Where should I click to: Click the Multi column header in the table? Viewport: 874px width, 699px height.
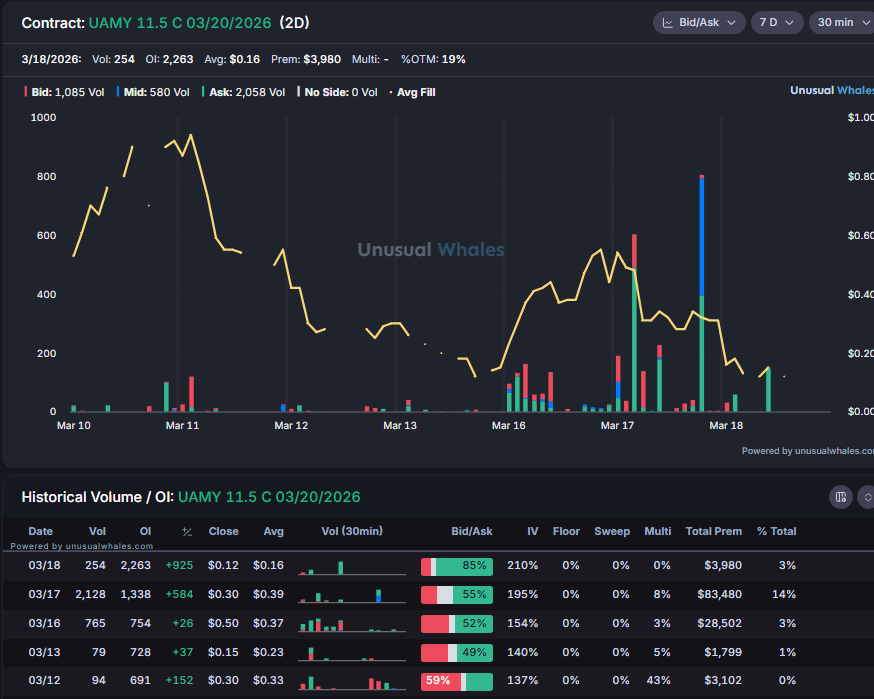pyautogui.click(x=658, y=531)
